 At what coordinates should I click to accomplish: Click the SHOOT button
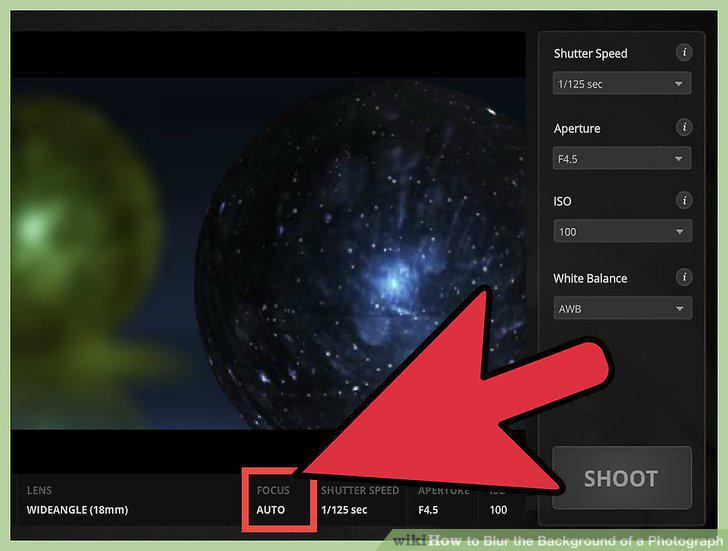622,478
